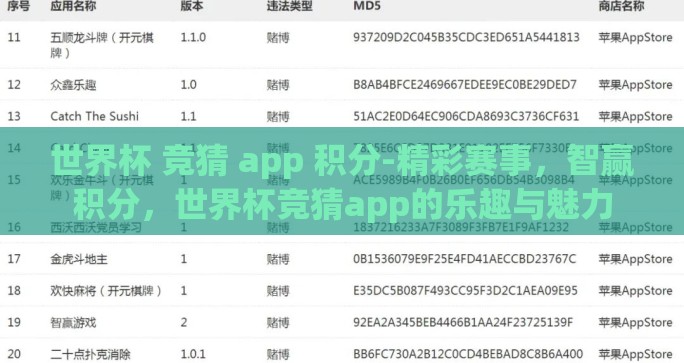Click 苹果AppStore in 西沃西沃党员学习 row

[635, 227]
